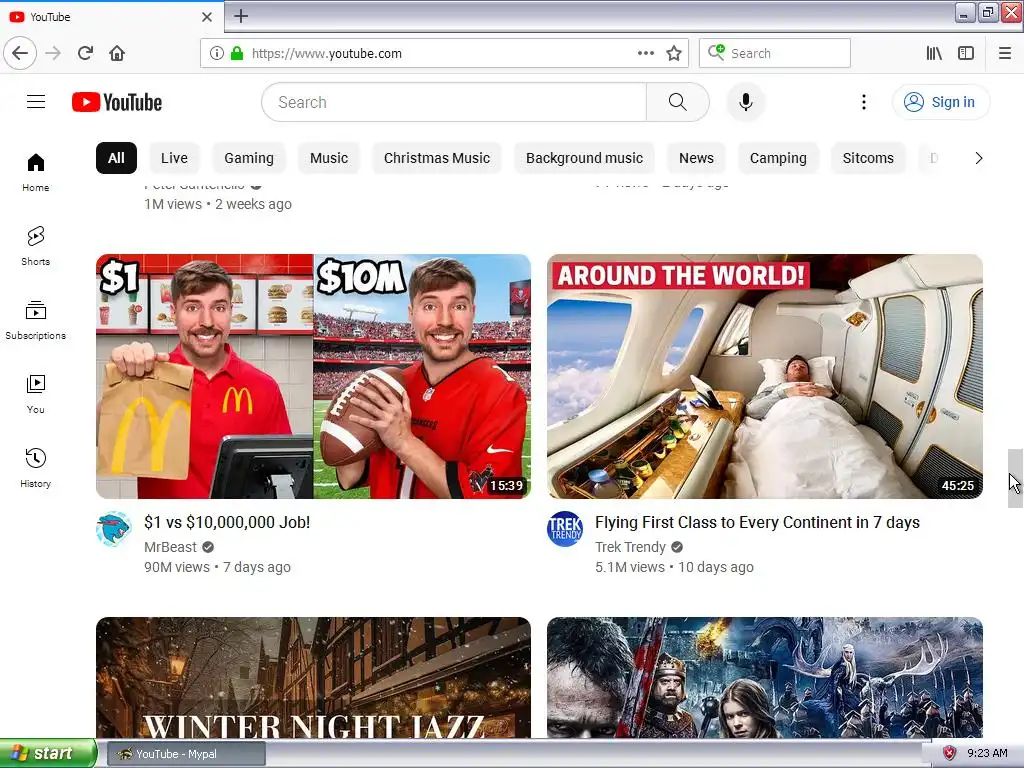Select the YouTube browser tab
This screenshot has height=768, width=1024.
[112, 17]
